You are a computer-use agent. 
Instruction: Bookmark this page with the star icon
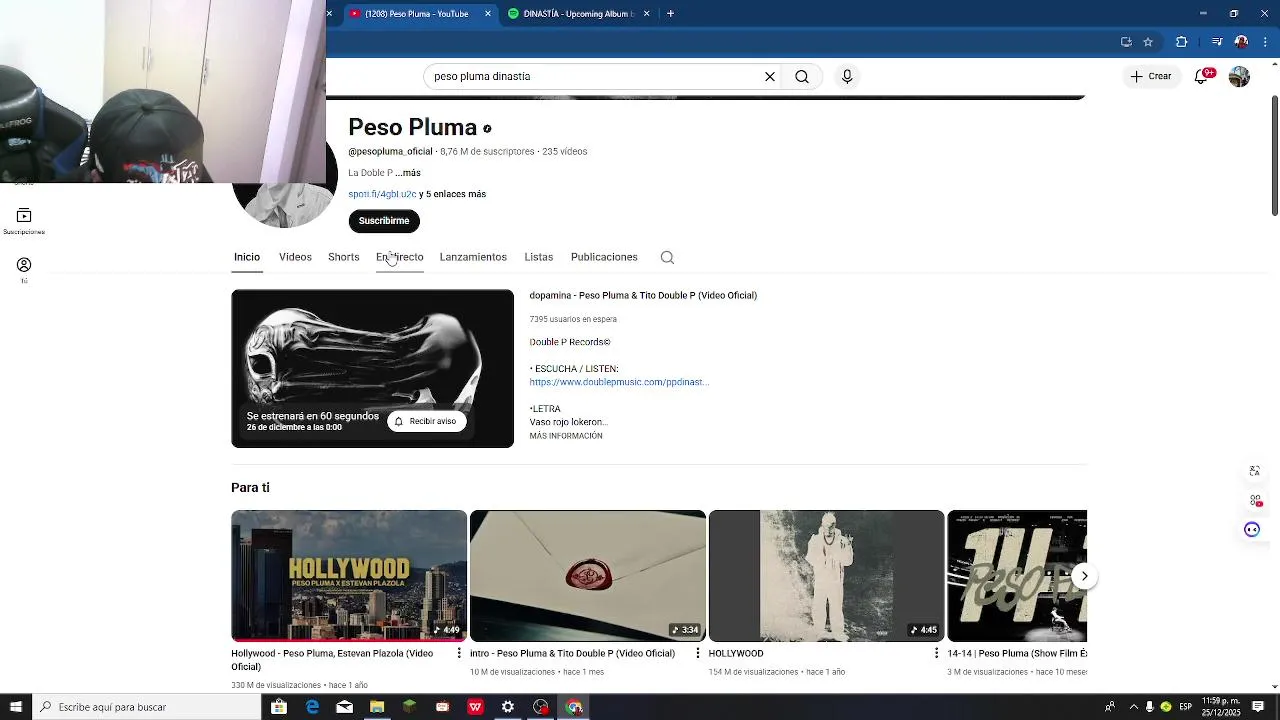1148,42
